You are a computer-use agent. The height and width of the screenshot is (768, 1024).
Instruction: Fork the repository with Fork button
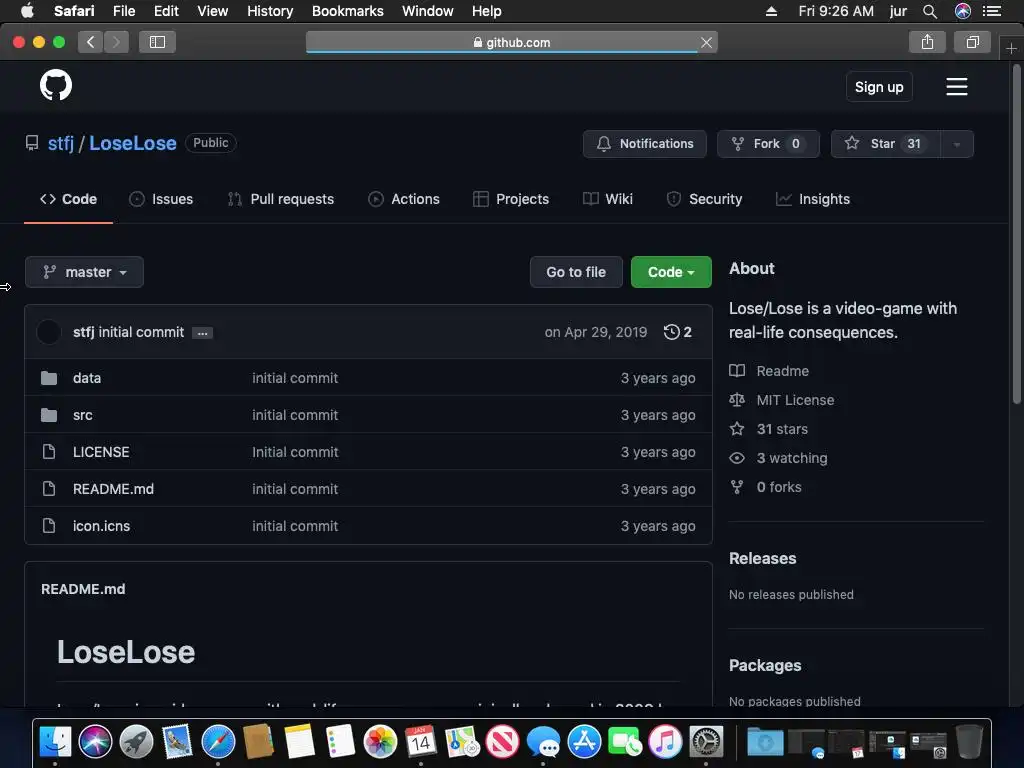[768, 144]
